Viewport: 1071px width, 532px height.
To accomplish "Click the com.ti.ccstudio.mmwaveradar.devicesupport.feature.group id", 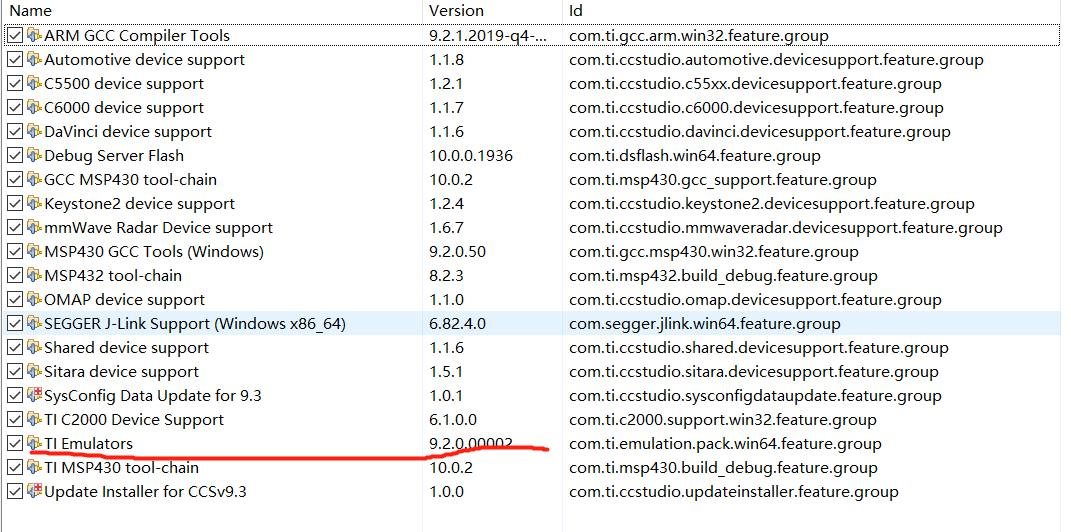I will pos(785,228).
